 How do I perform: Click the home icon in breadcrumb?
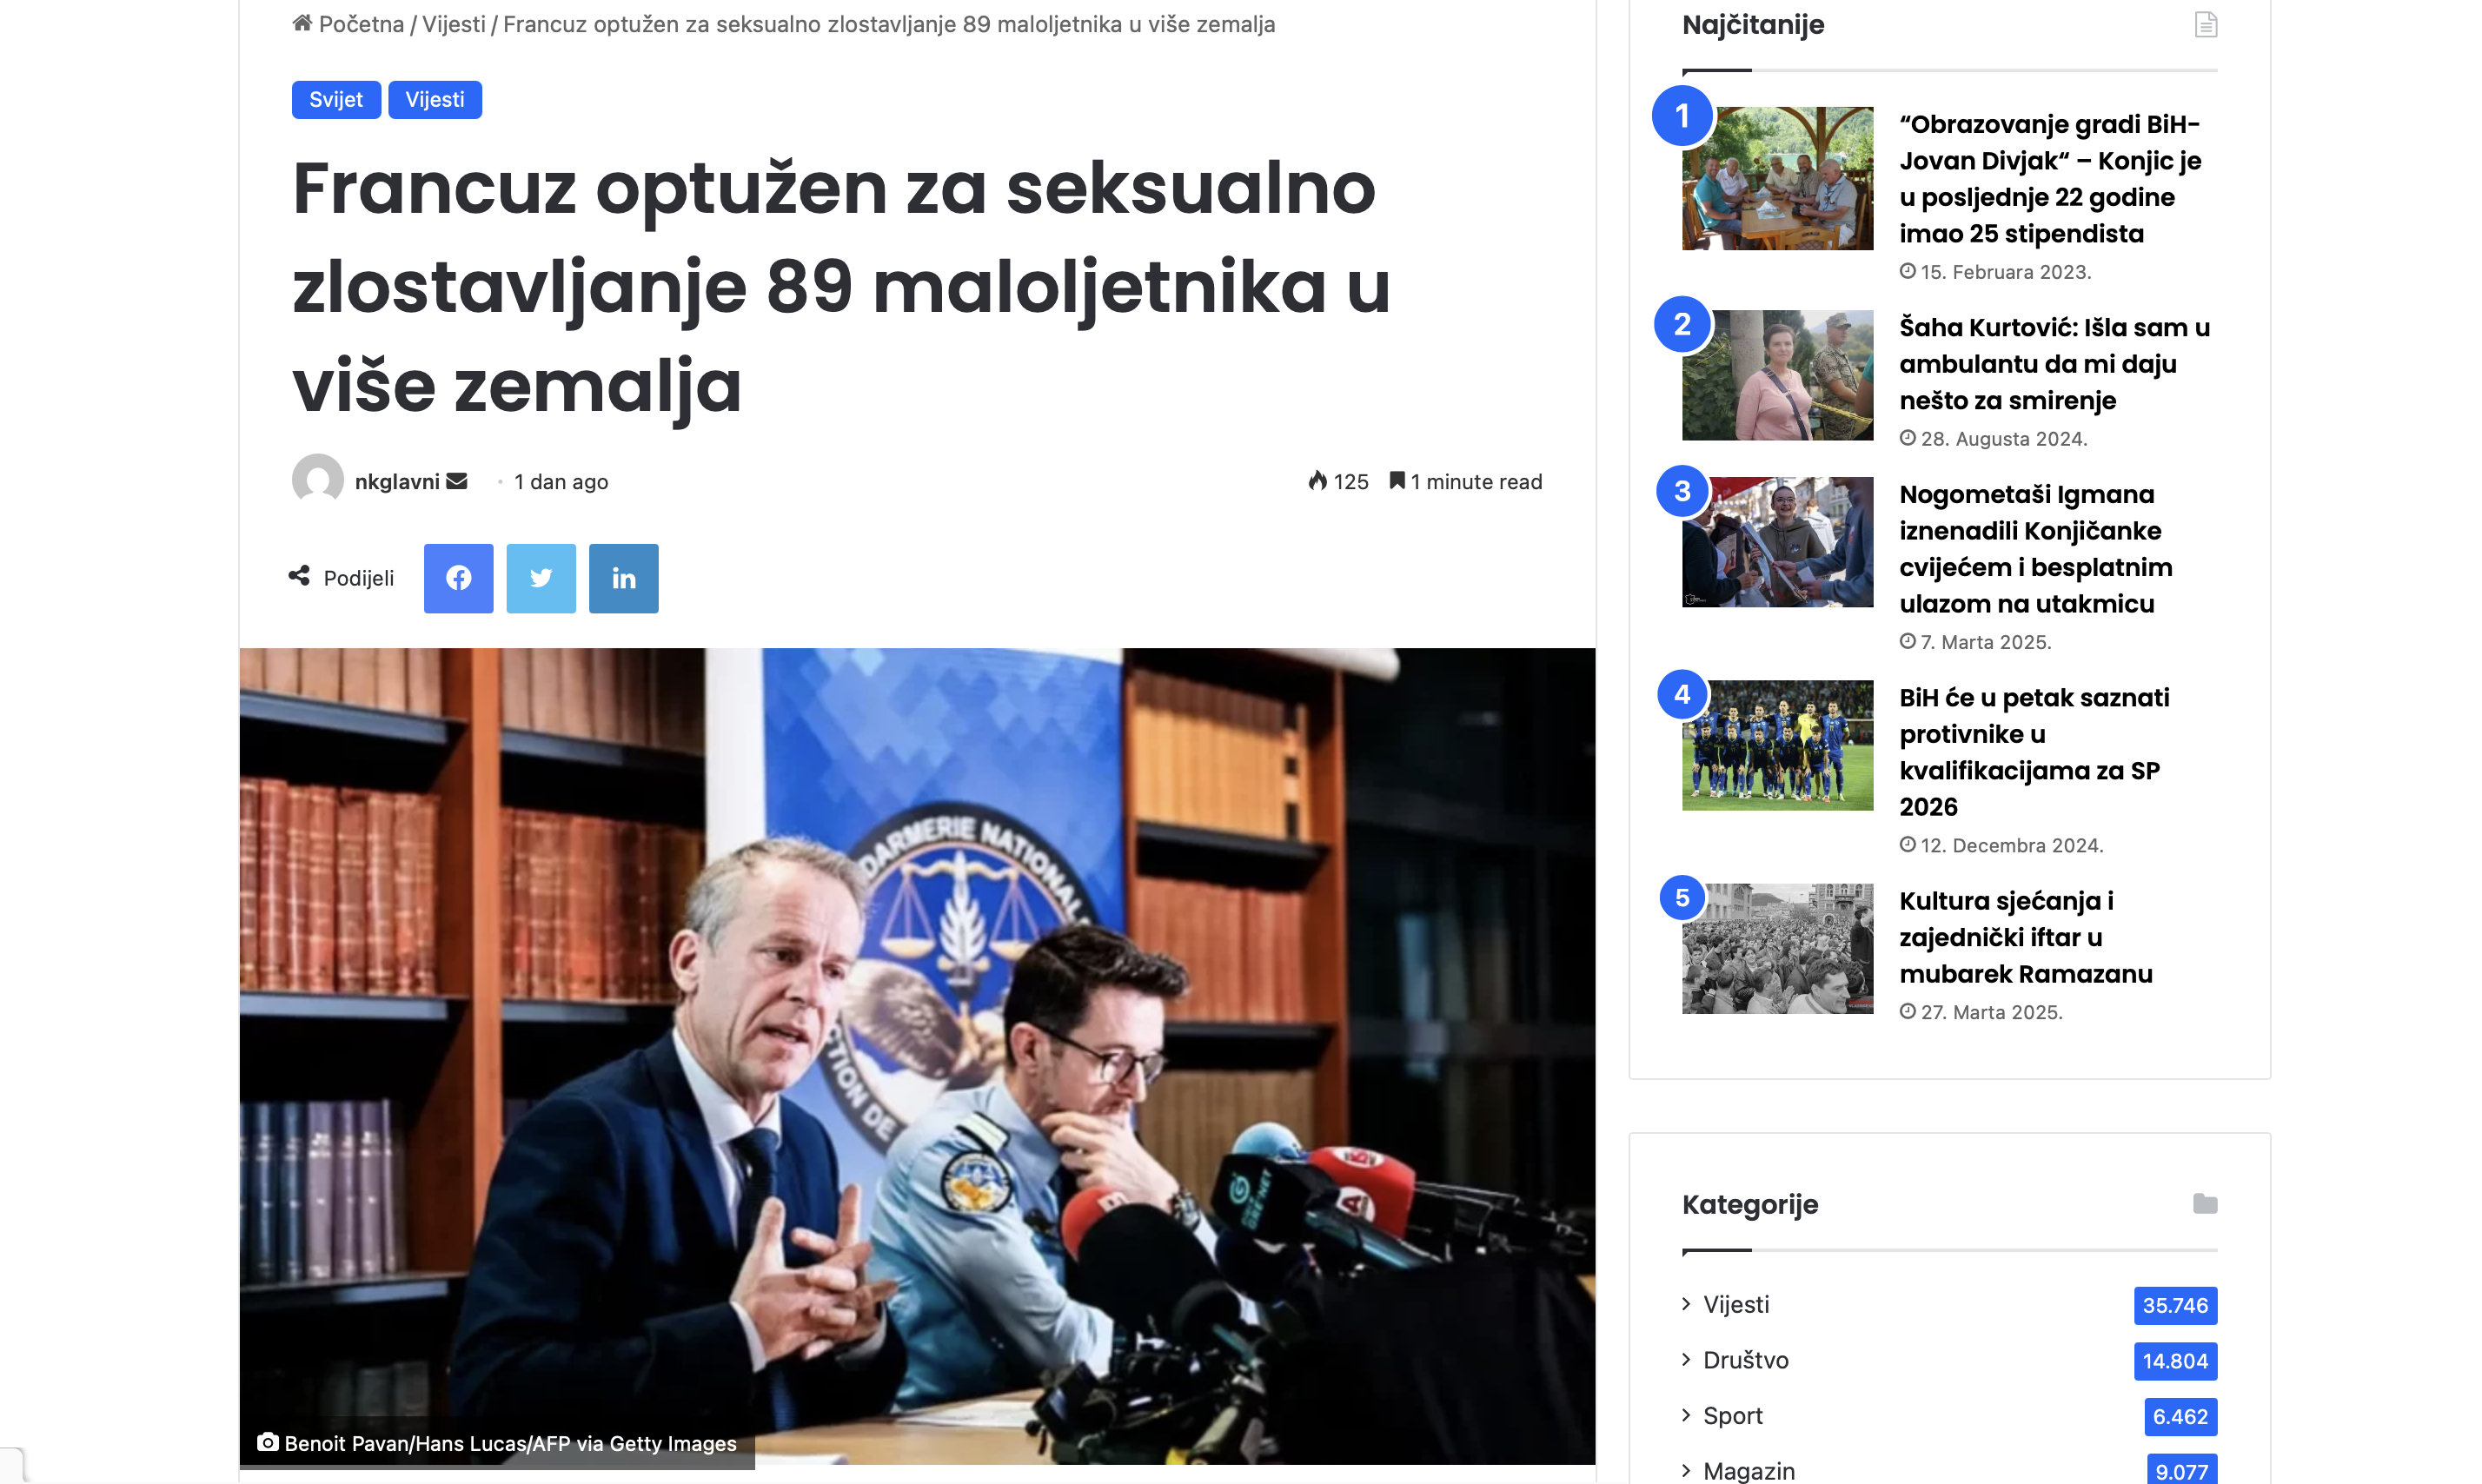[302, 23]
